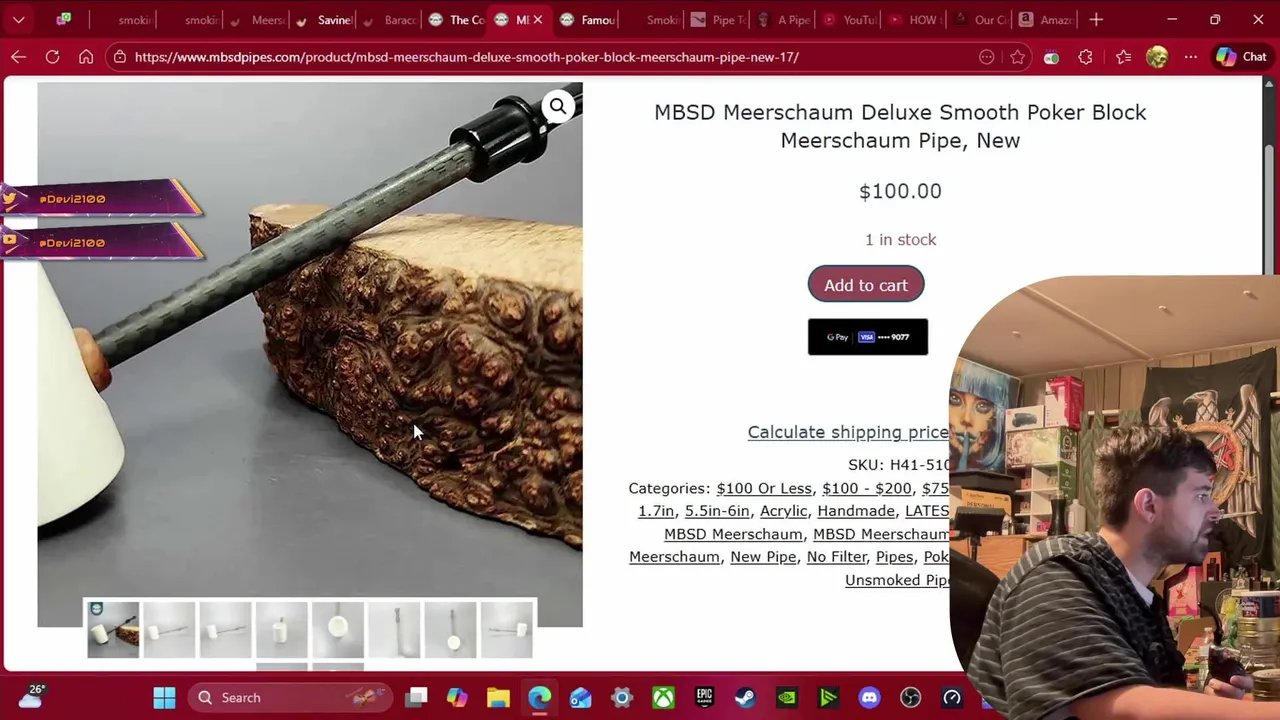
Task: Switch to the The Co tab
Action: click(x=456, y=20)
